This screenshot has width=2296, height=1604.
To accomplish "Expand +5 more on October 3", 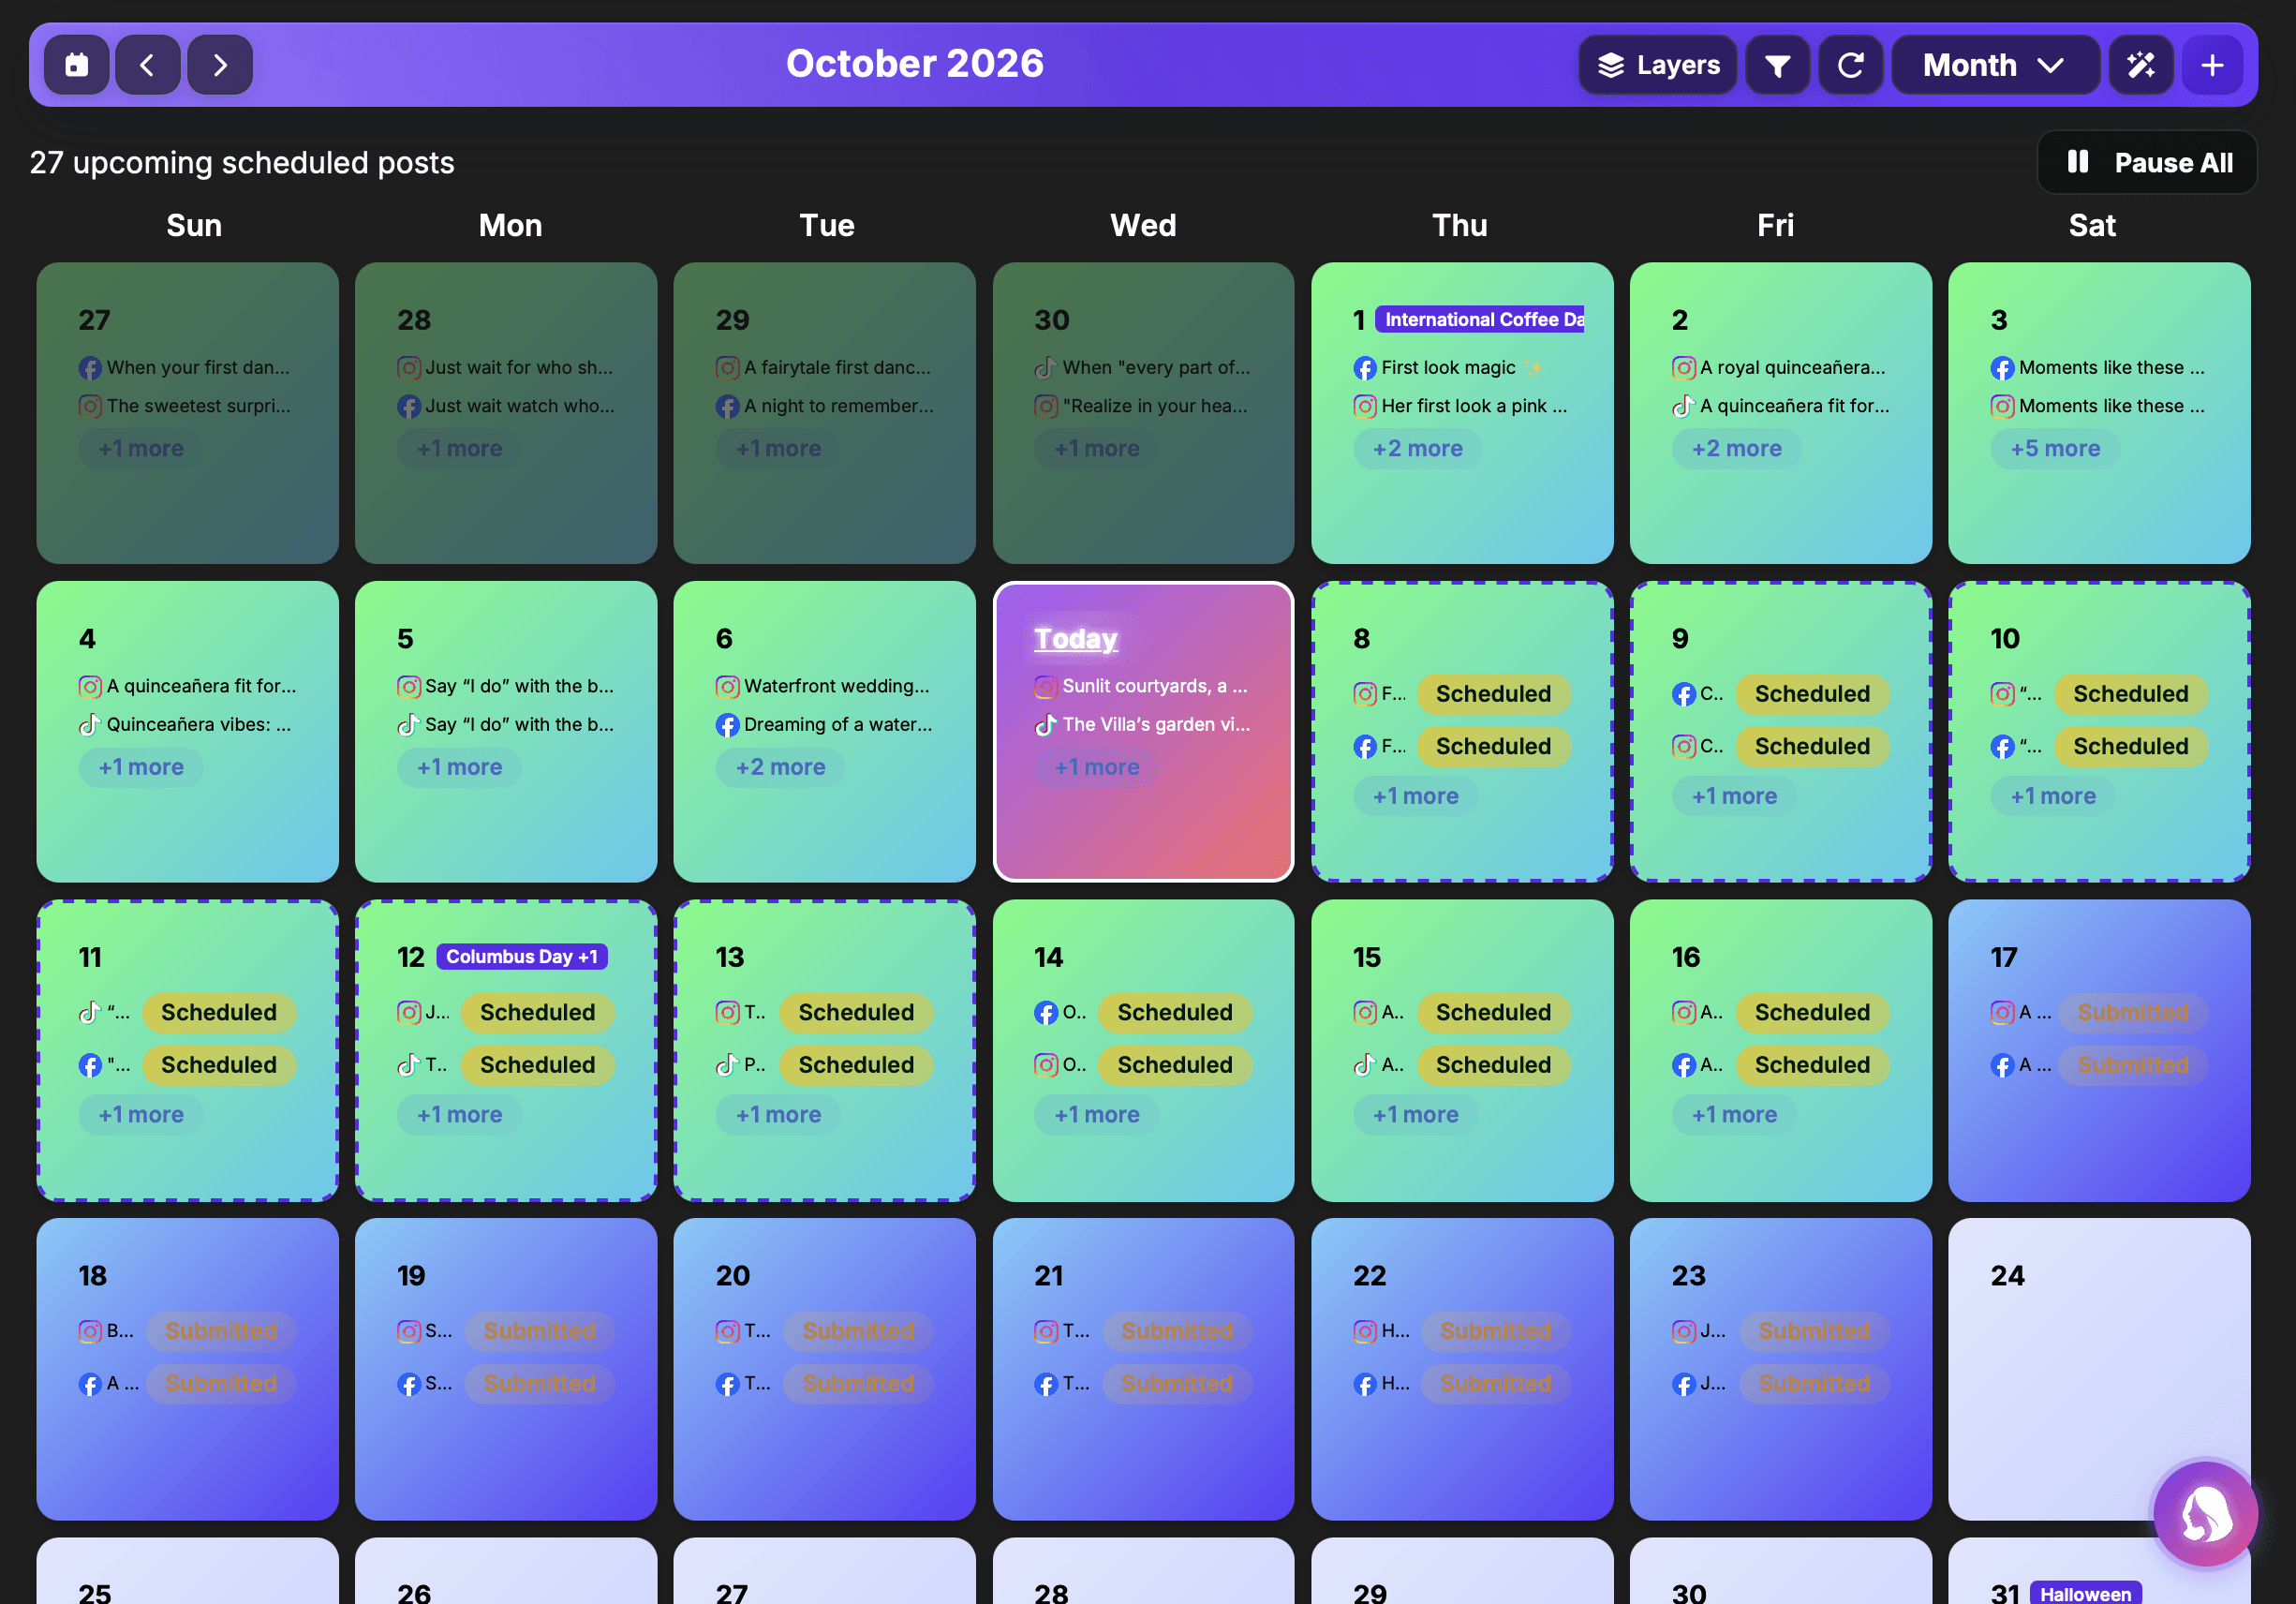I will pos(2055,448).
